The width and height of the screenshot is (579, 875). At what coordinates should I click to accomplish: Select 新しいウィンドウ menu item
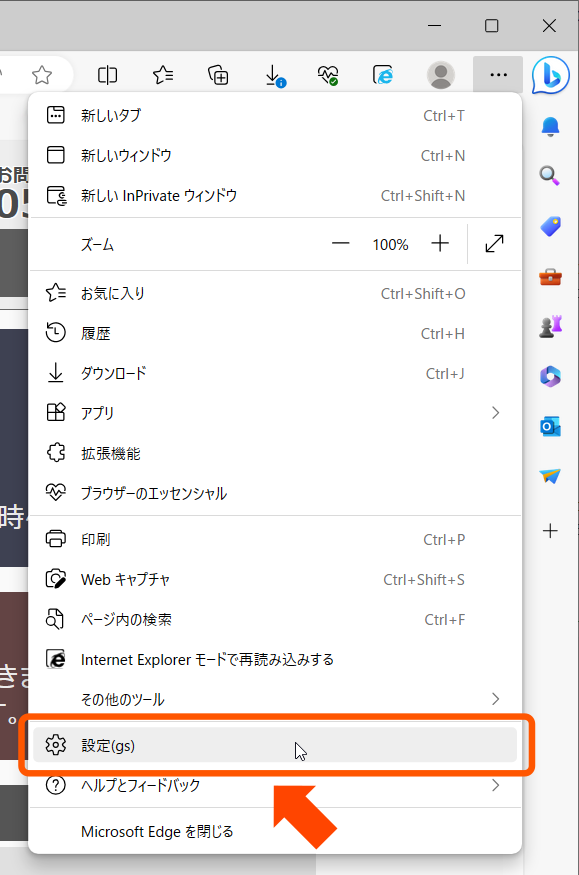point(274,156)
